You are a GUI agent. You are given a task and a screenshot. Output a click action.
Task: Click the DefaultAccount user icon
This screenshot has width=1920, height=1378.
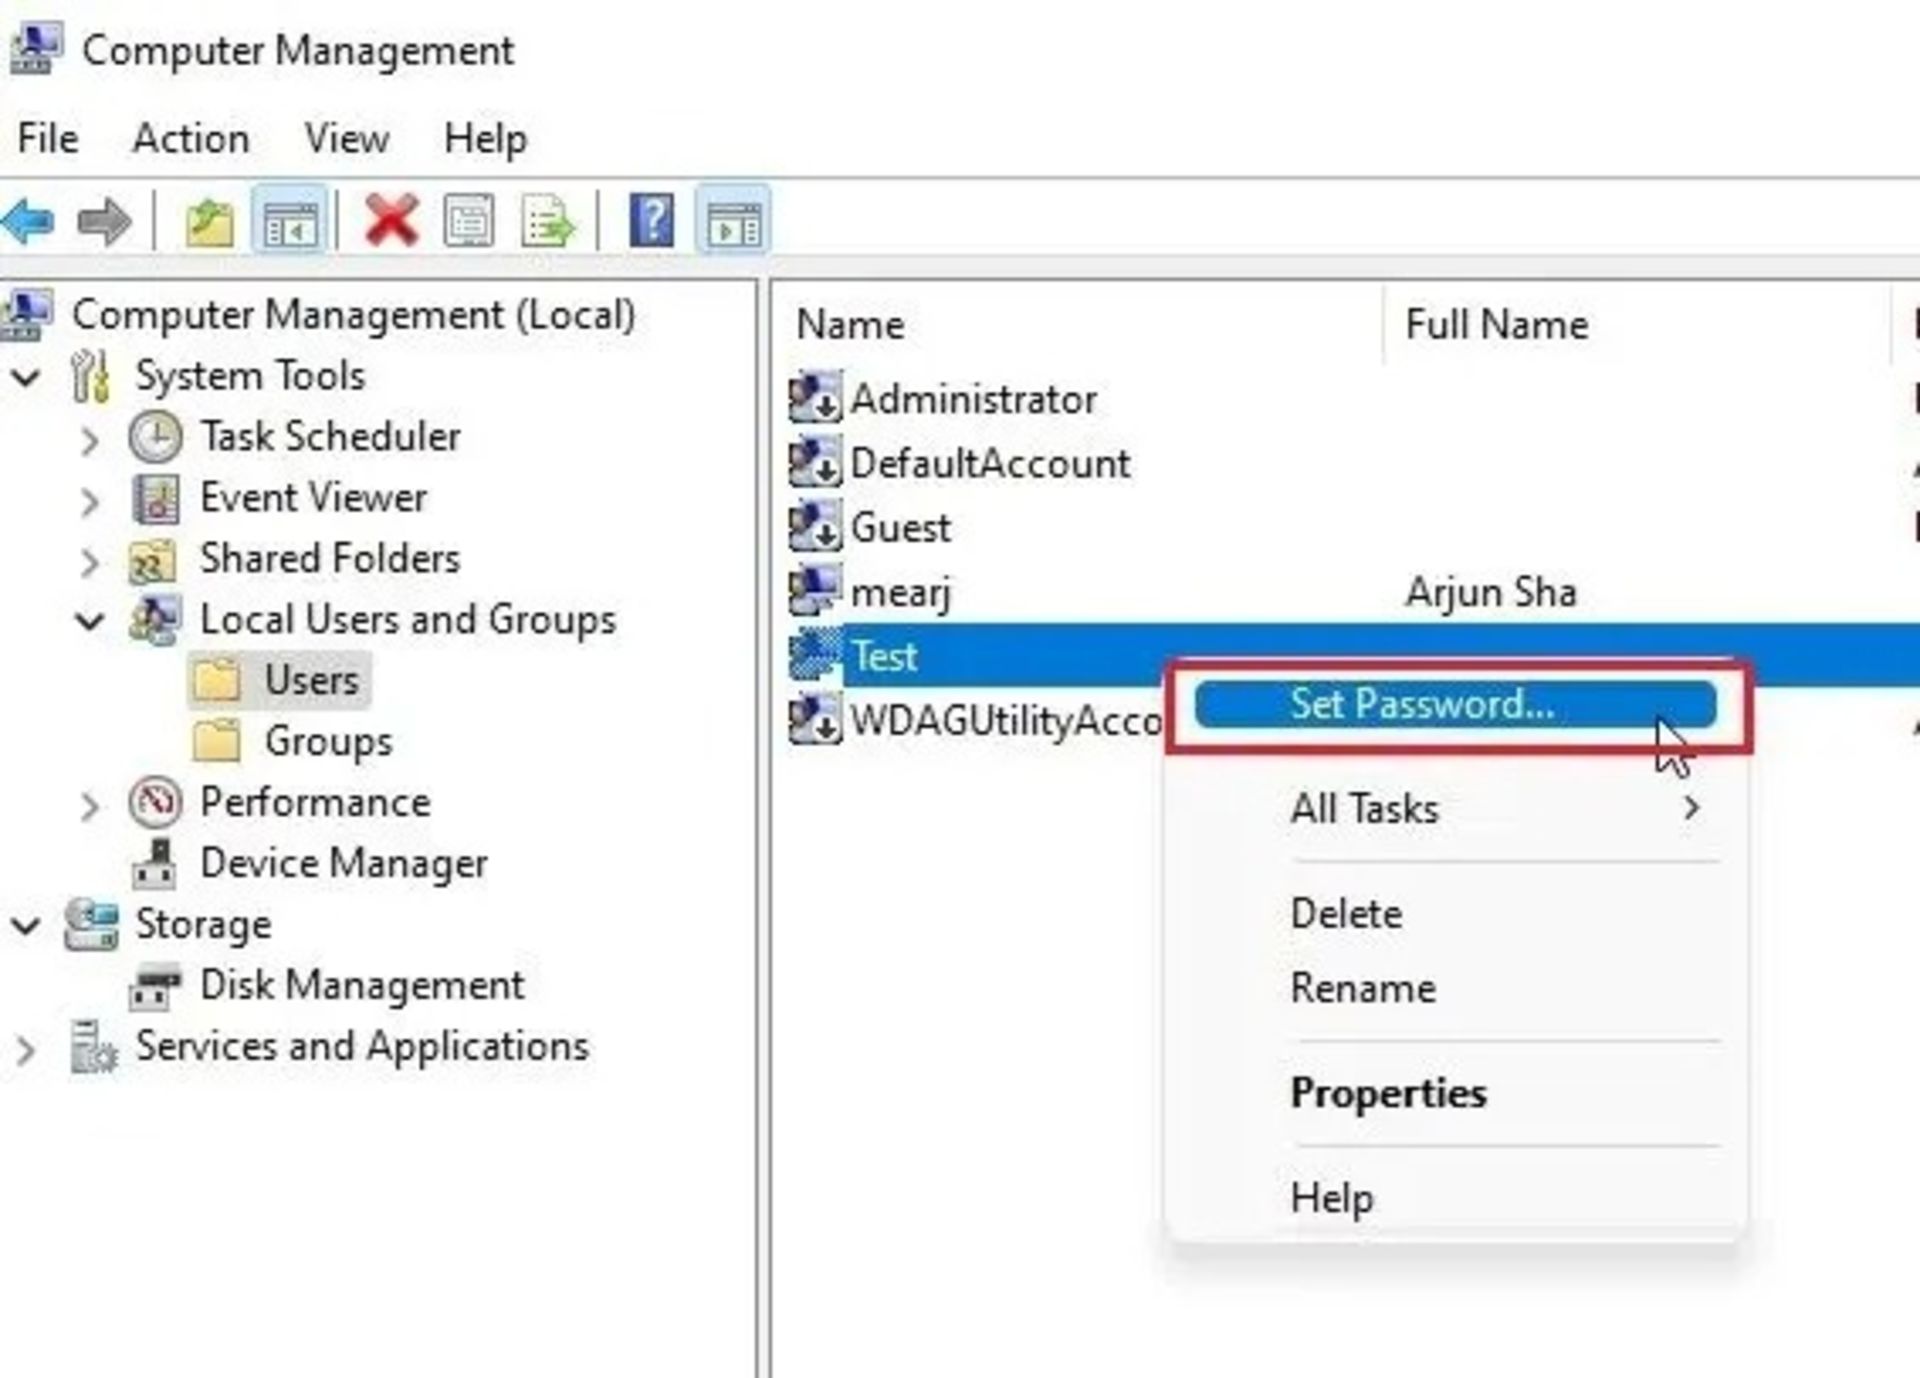[815, 463]
